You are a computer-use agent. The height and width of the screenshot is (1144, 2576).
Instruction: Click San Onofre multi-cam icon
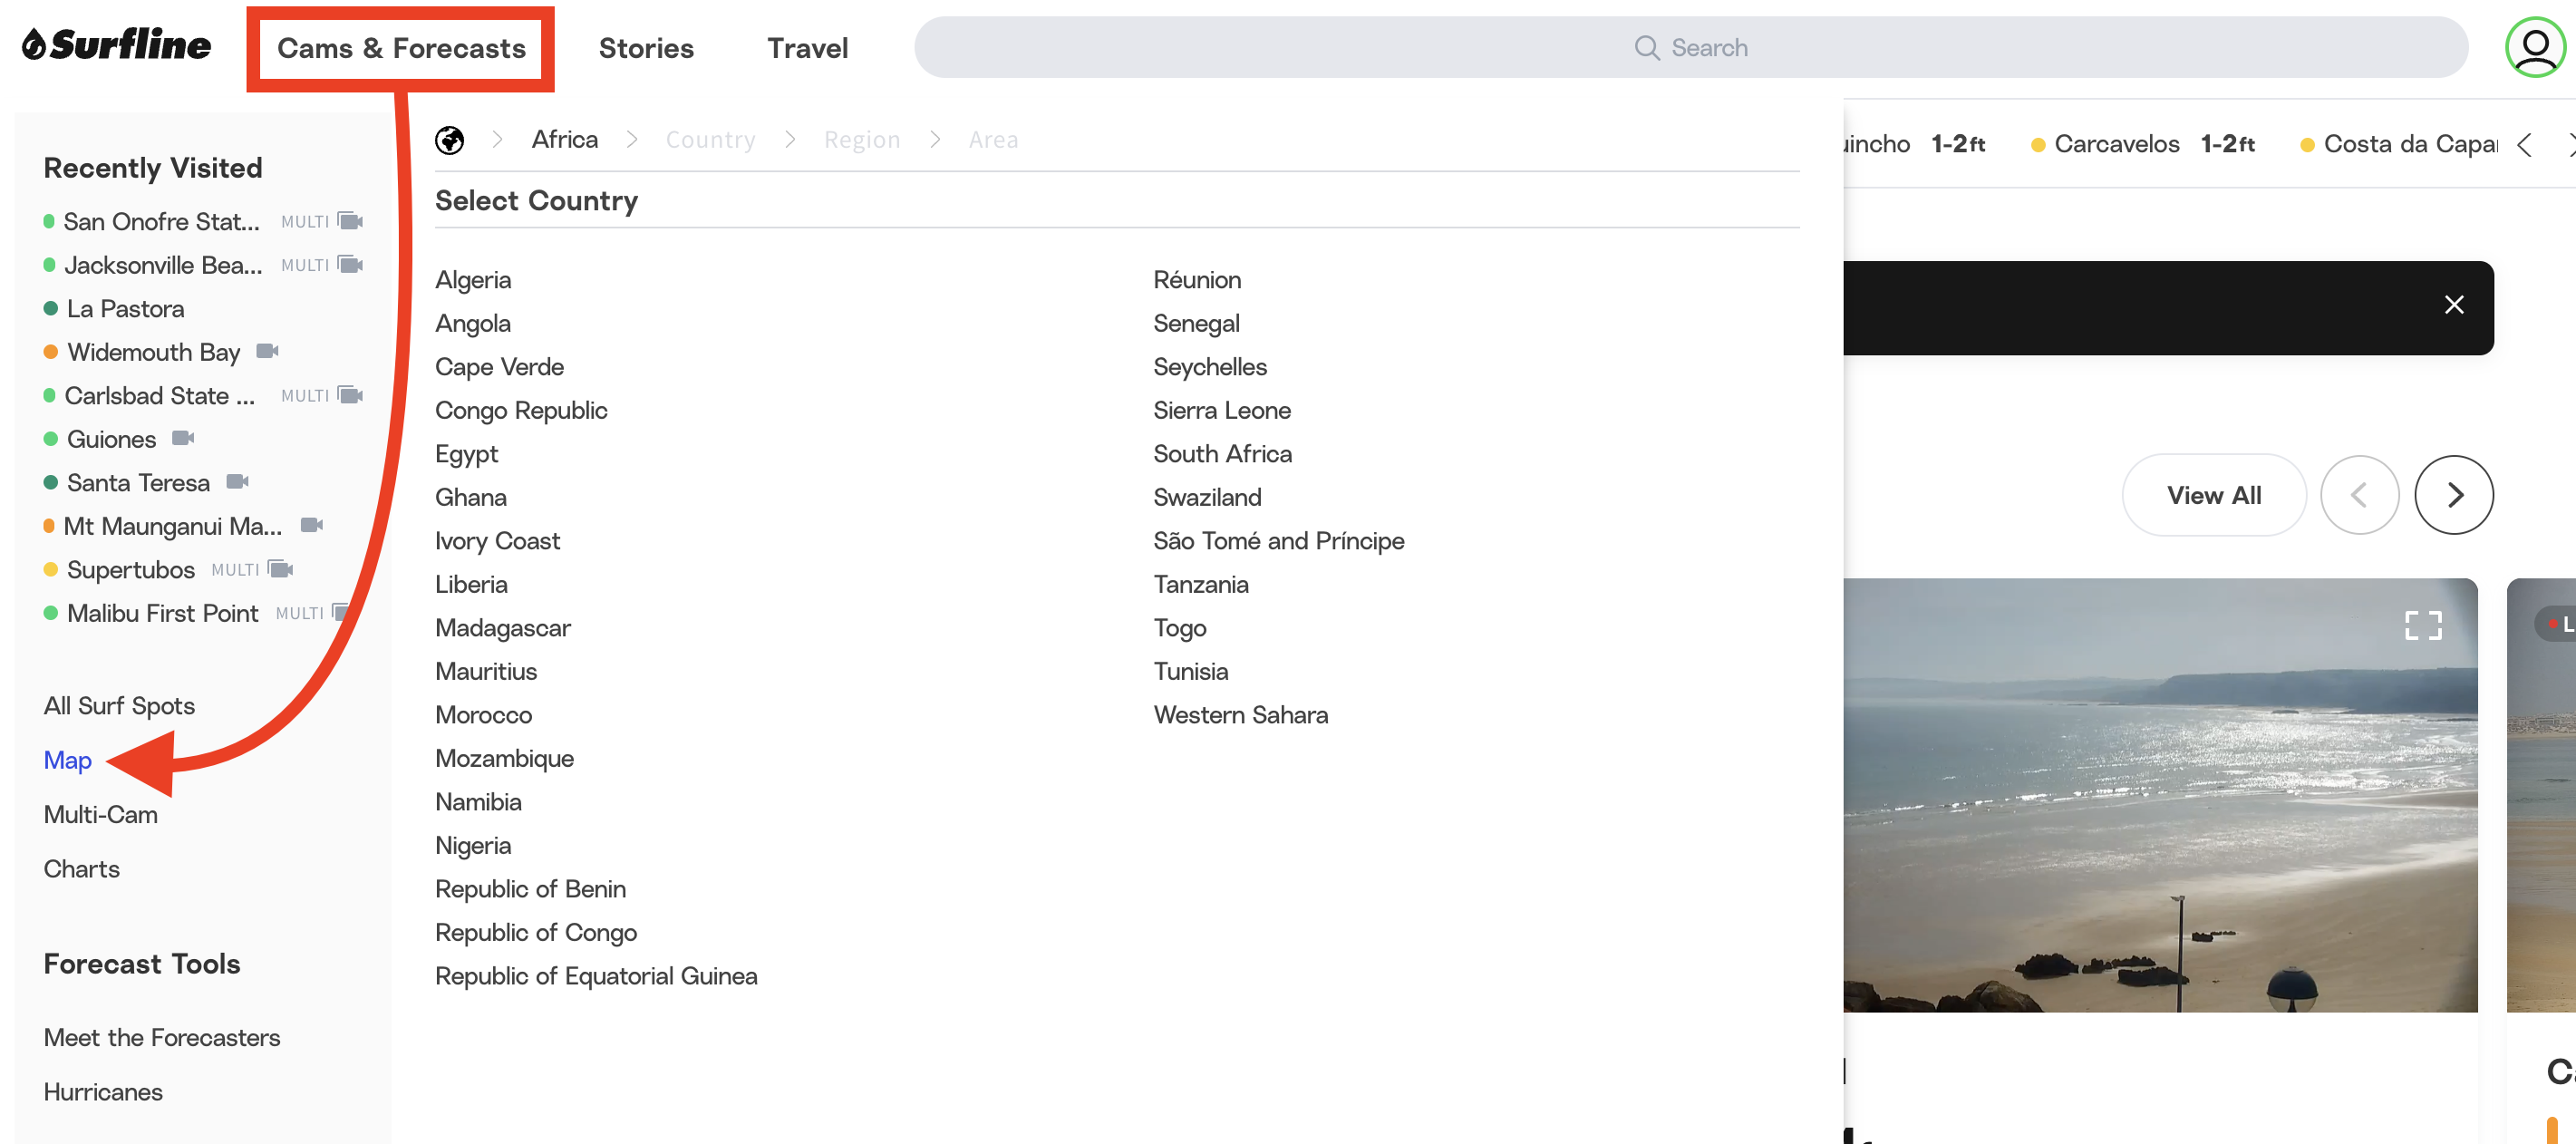coord(350,221)
